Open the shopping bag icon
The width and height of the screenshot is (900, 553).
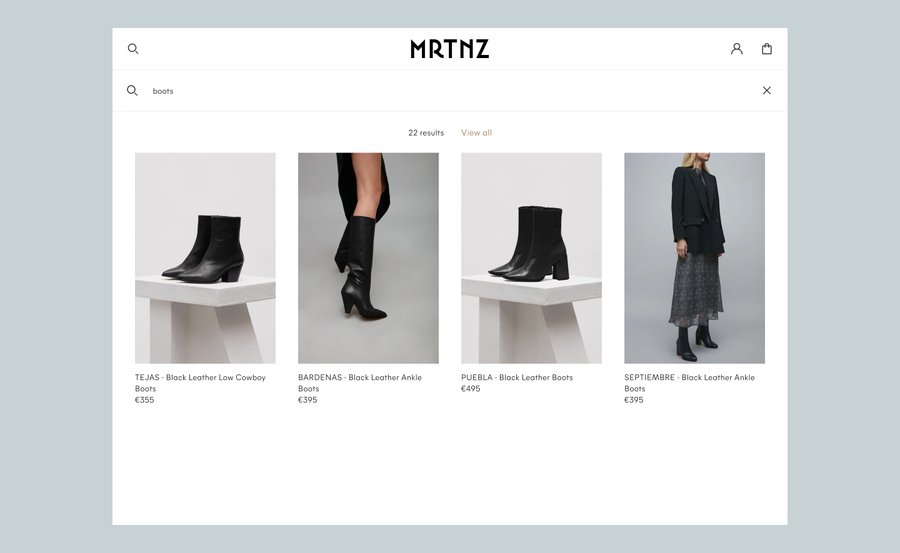[767, 49]
